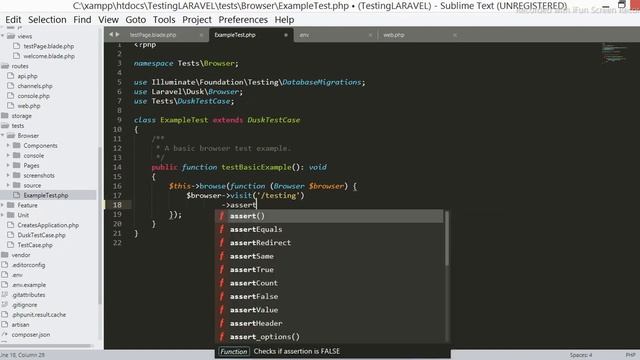This screenshot has width=640, height=360.
Task: Choose assertFalse from autocomplete list
Action: click(329, 297)
